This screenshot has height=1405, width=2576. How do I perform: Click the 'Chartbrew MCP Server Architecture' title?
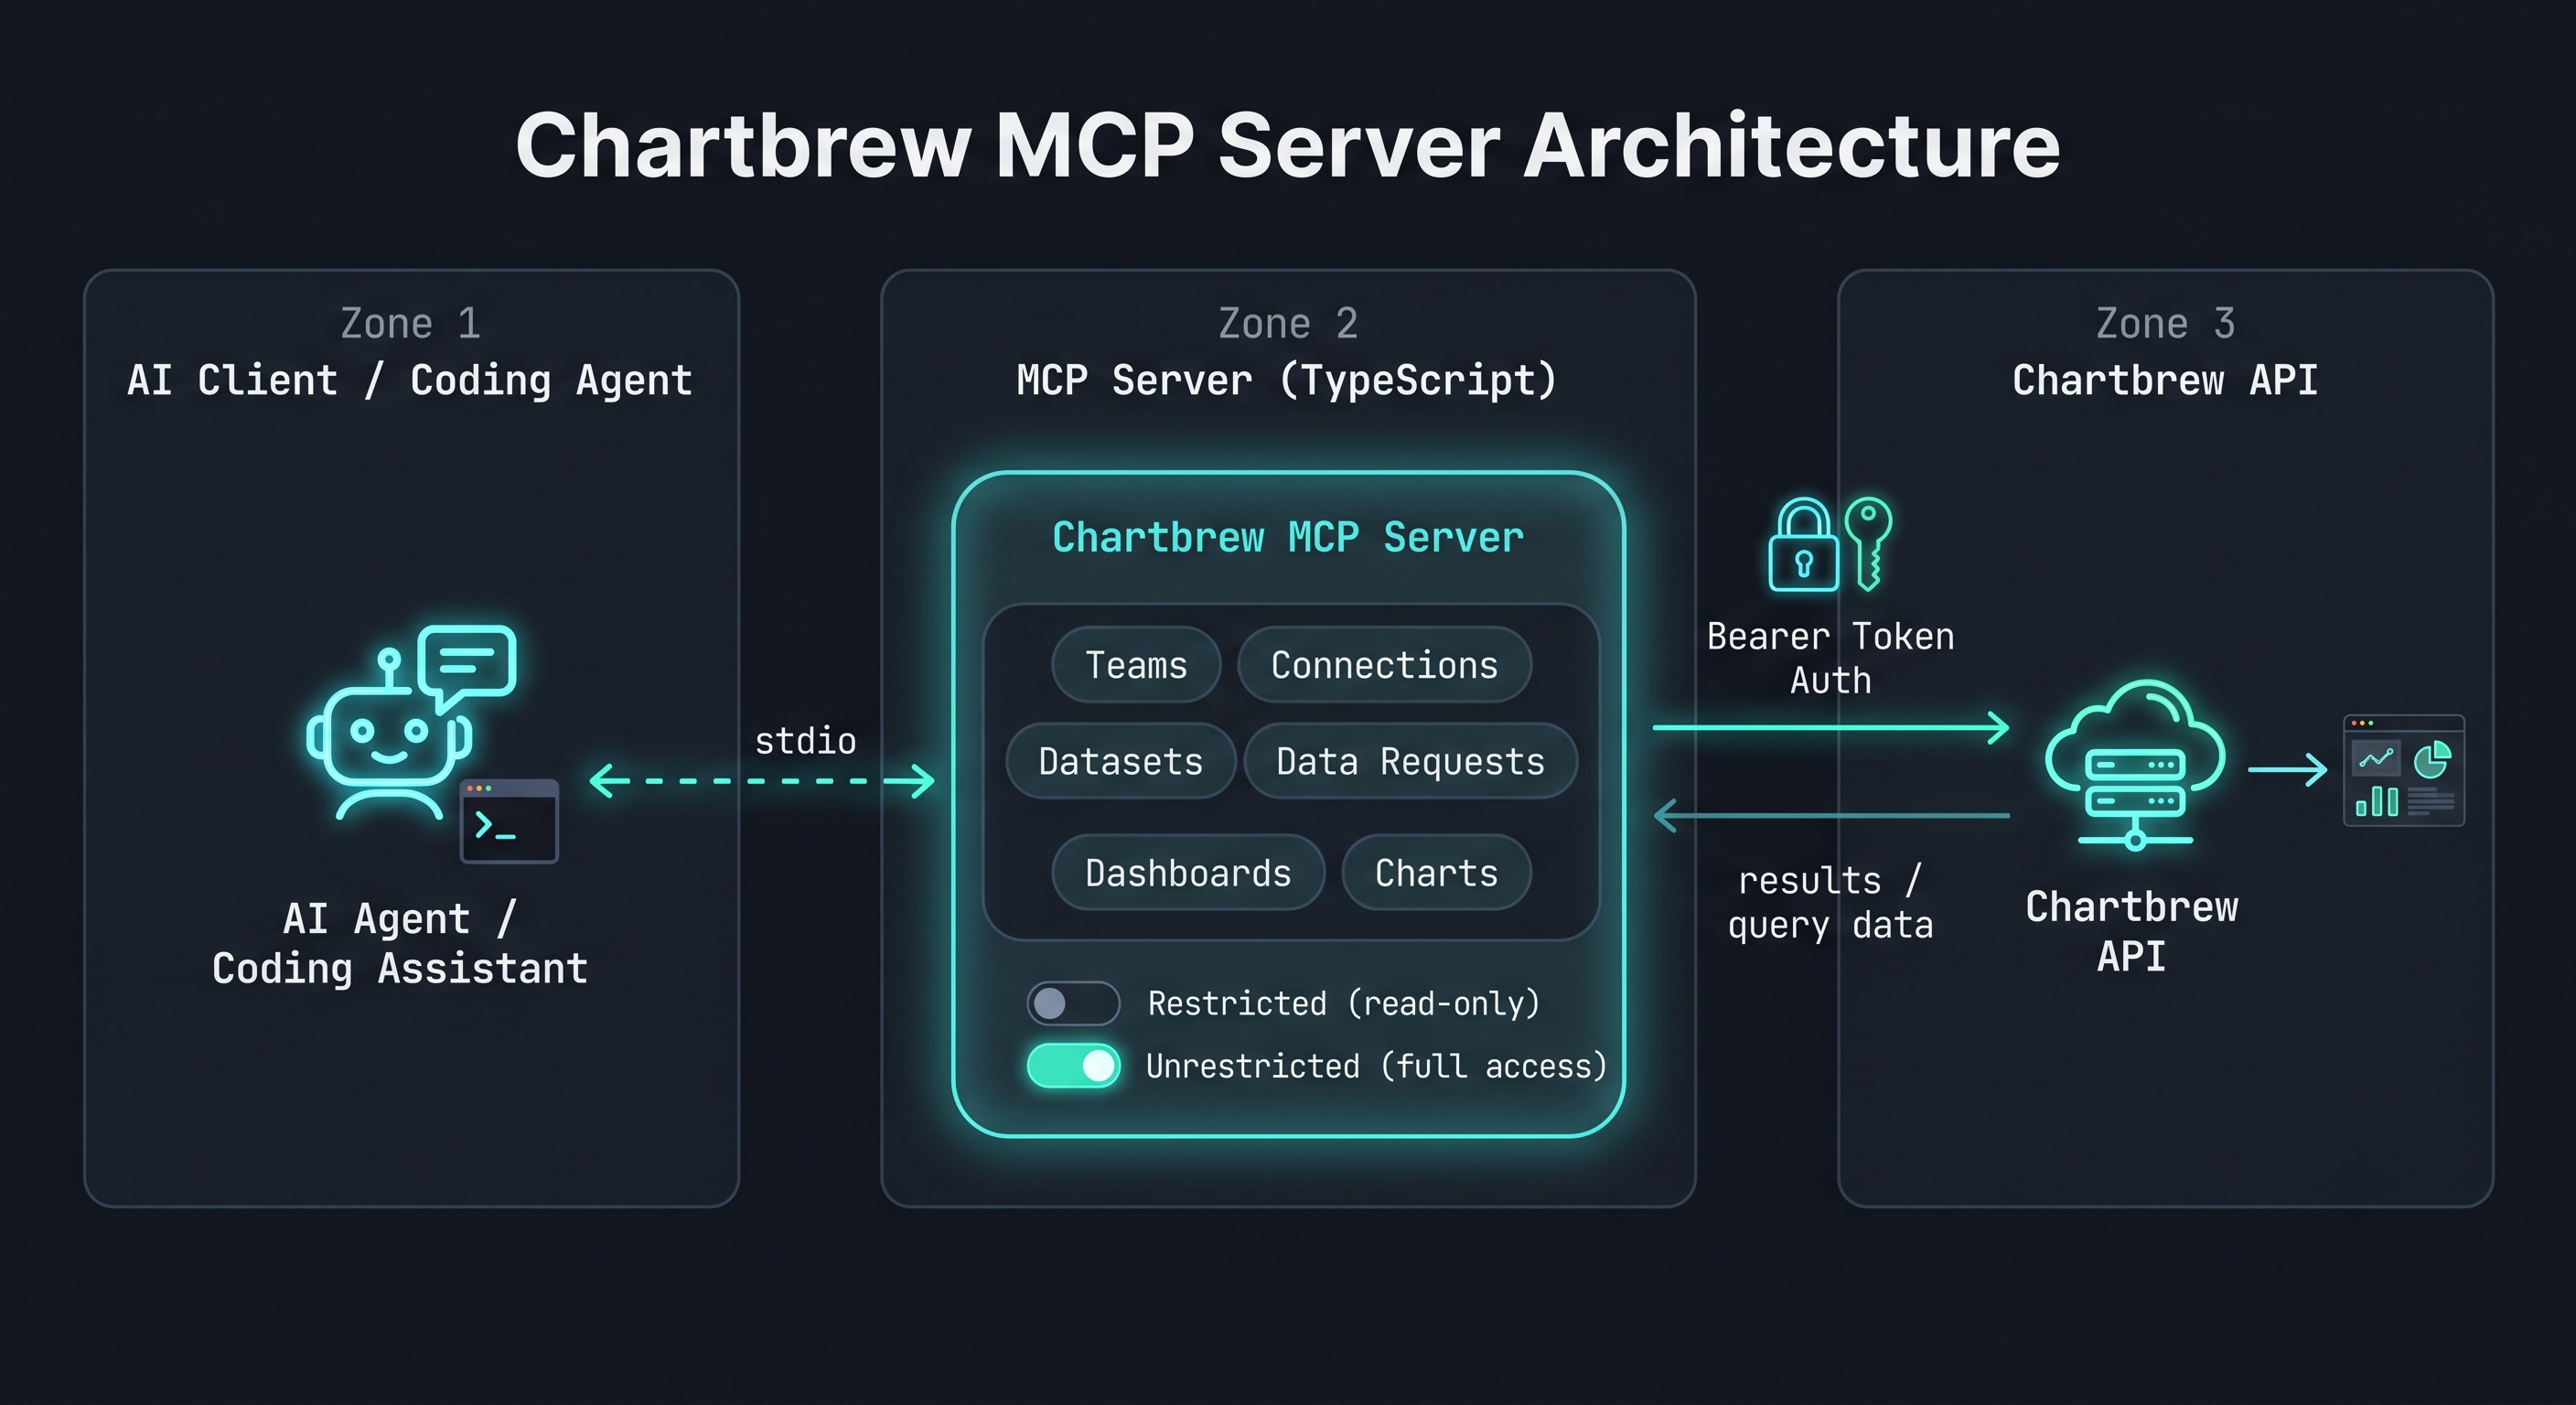[1288, 146]
